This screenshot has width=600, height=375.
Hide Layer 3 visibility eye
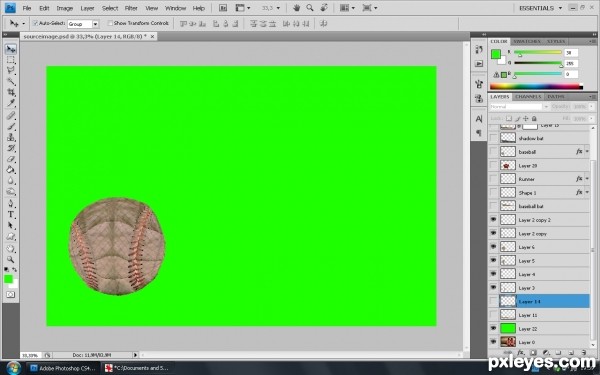(493, 287)
